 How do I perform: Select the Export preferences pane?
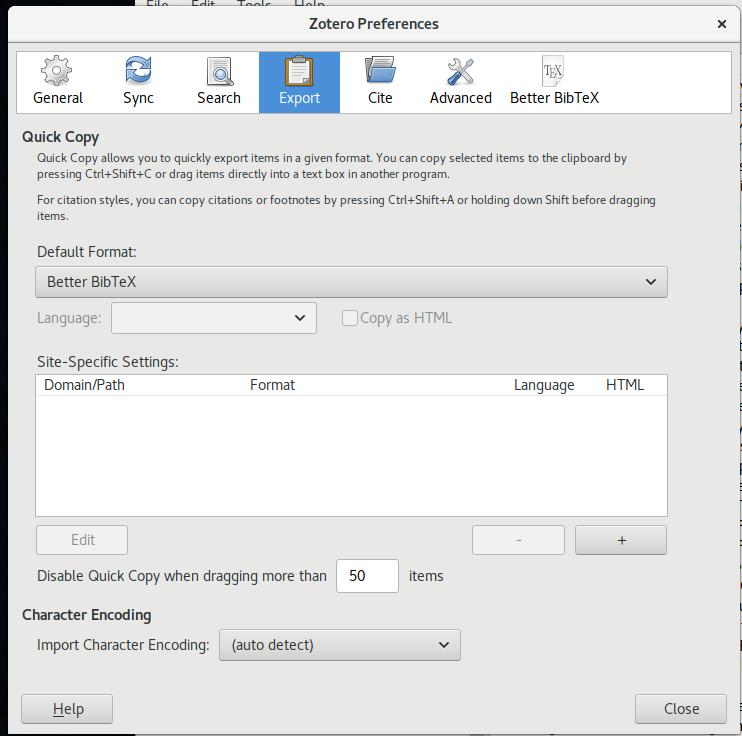[x=299, y=82]
